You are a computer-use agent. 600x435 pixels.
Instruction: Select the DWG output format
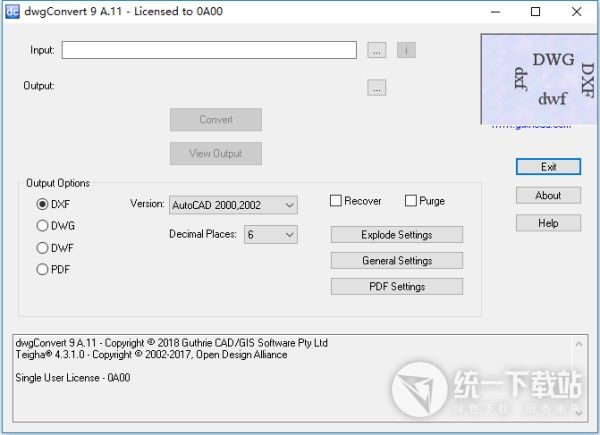(x=55, y=226)
